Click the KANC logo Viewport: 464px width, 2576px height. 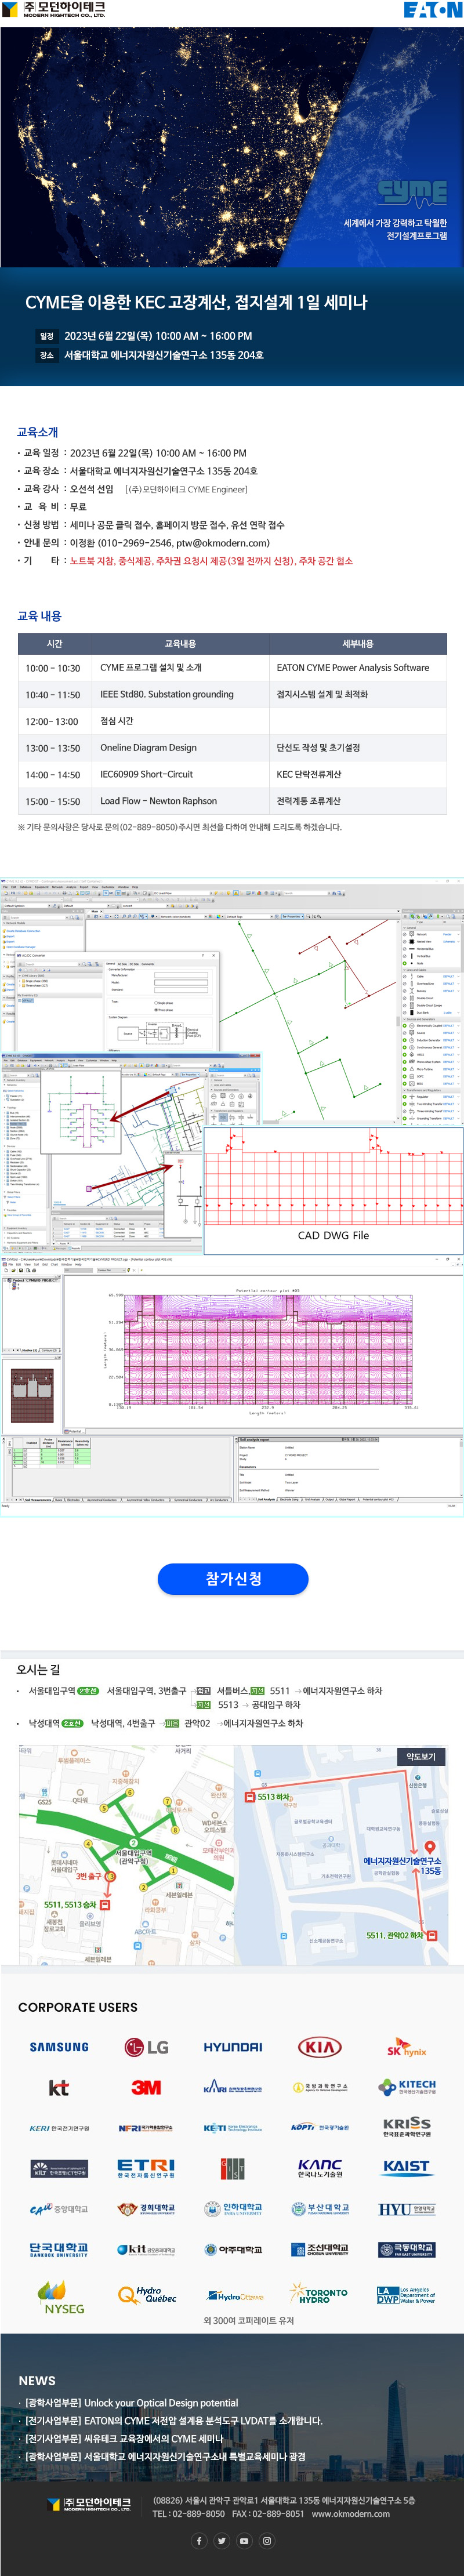pos(320,2168)
